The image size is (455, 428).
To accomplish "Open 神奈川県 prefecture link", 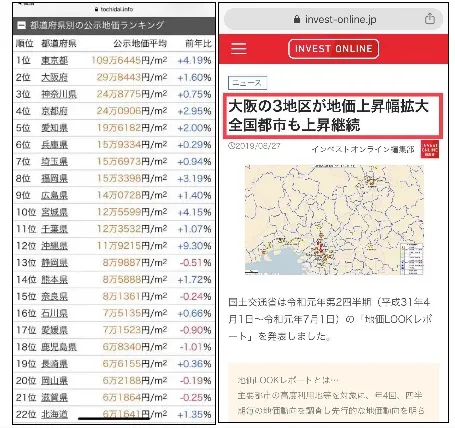I will click(59, 94).
